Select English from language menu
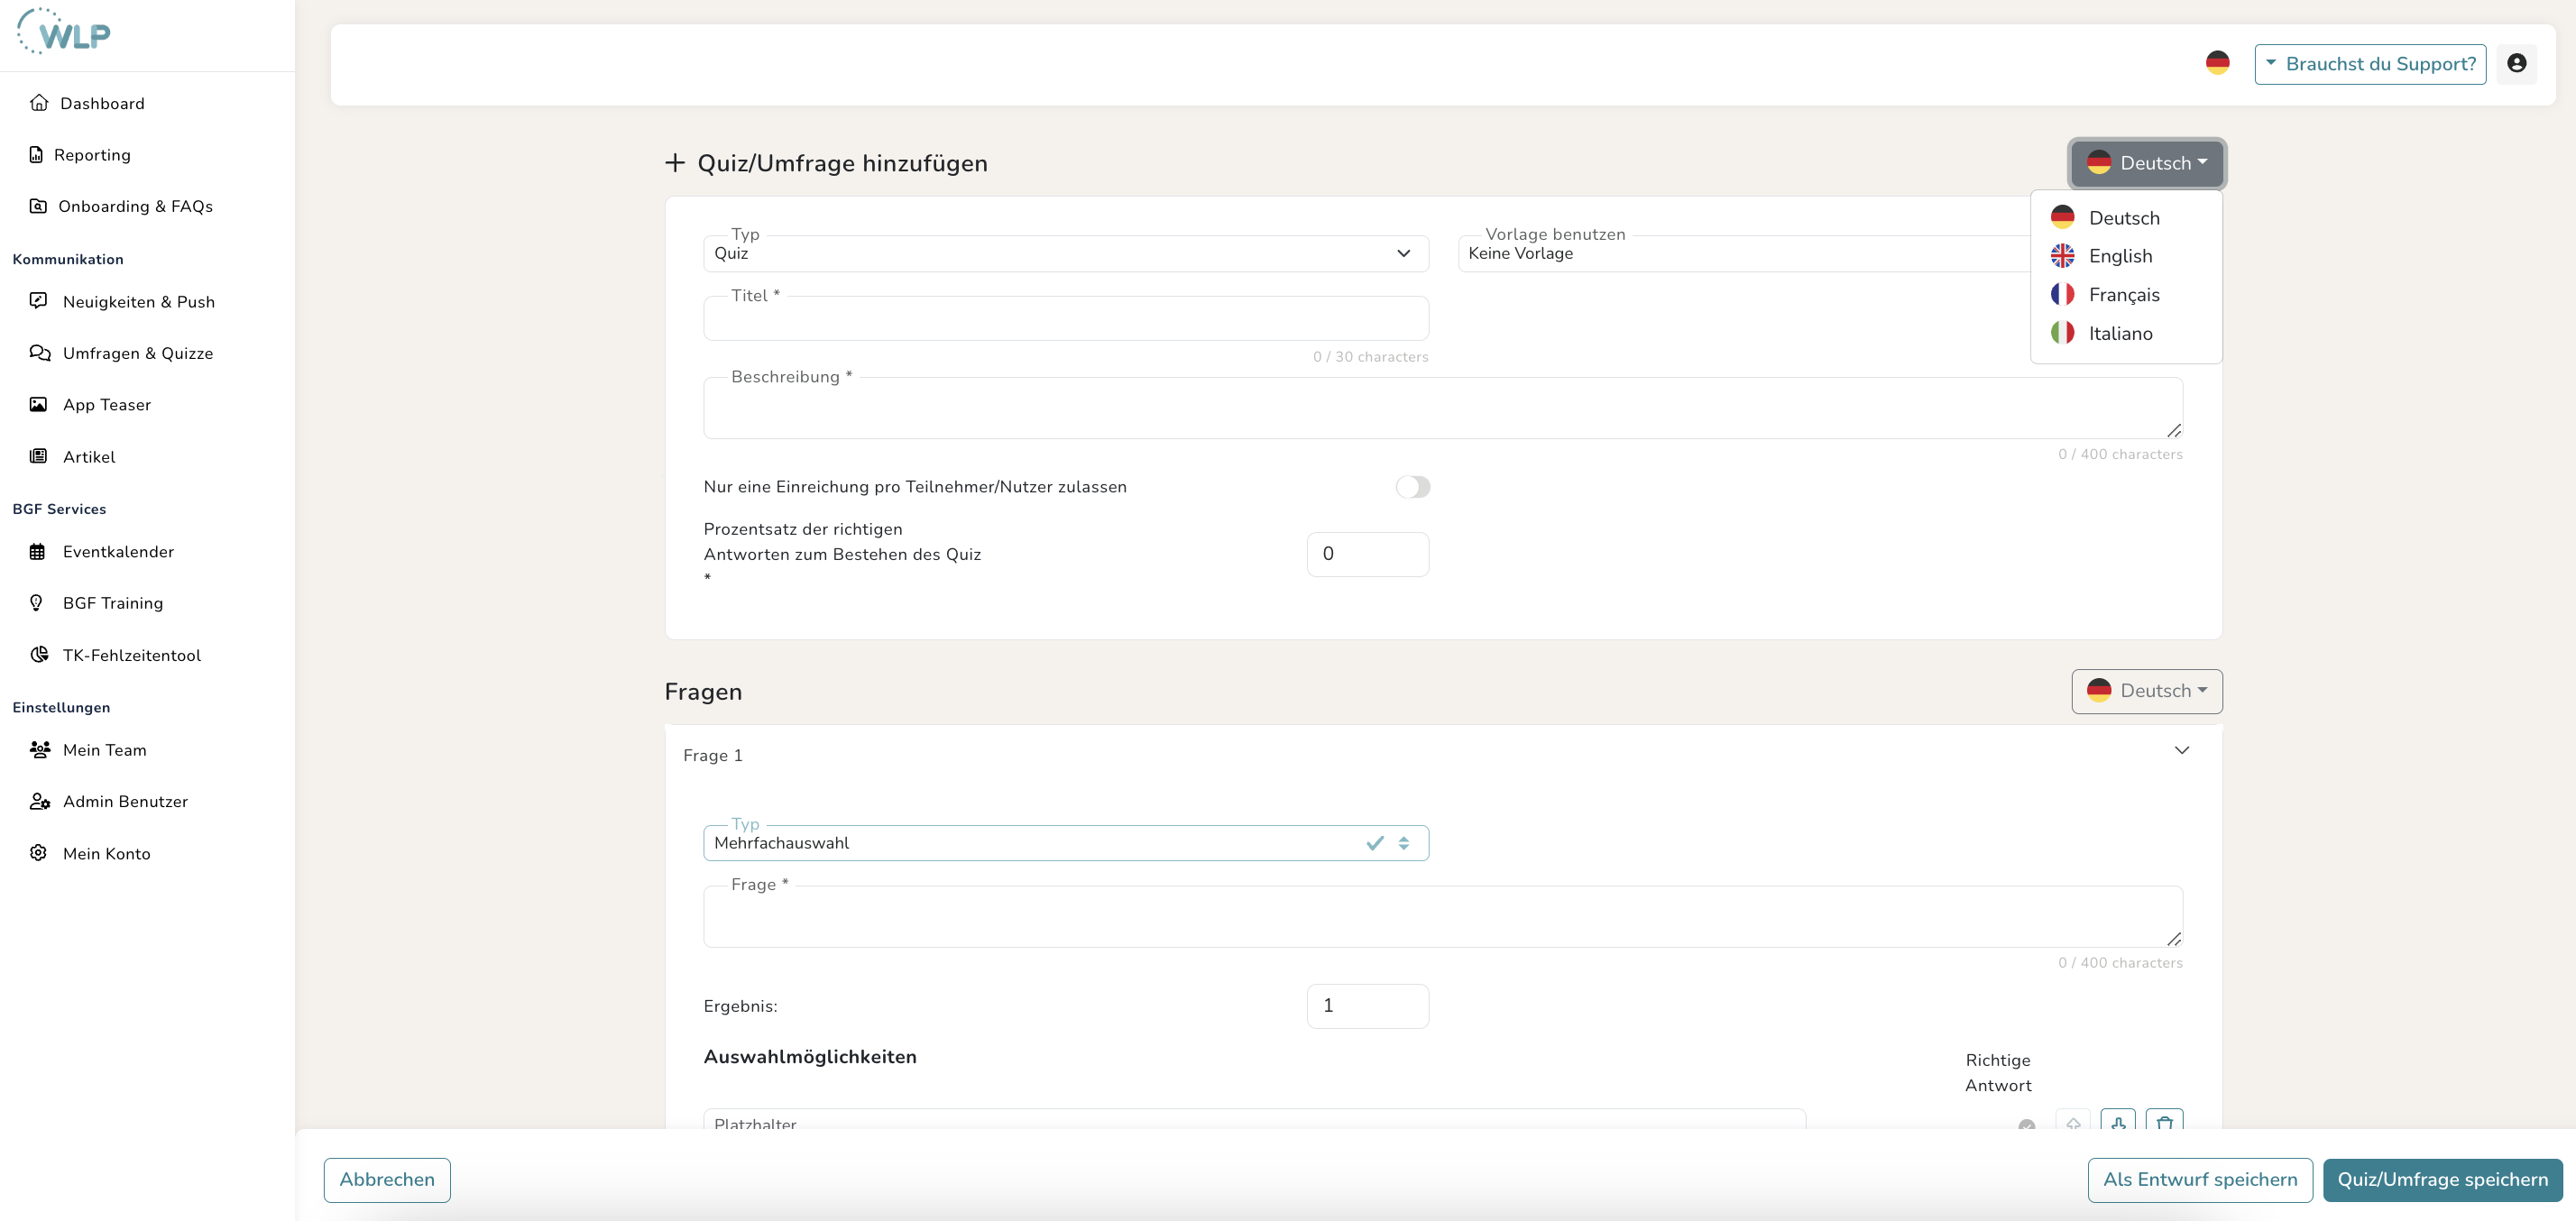Viewport: 2576px width, 1221px height. [2119, 256]
